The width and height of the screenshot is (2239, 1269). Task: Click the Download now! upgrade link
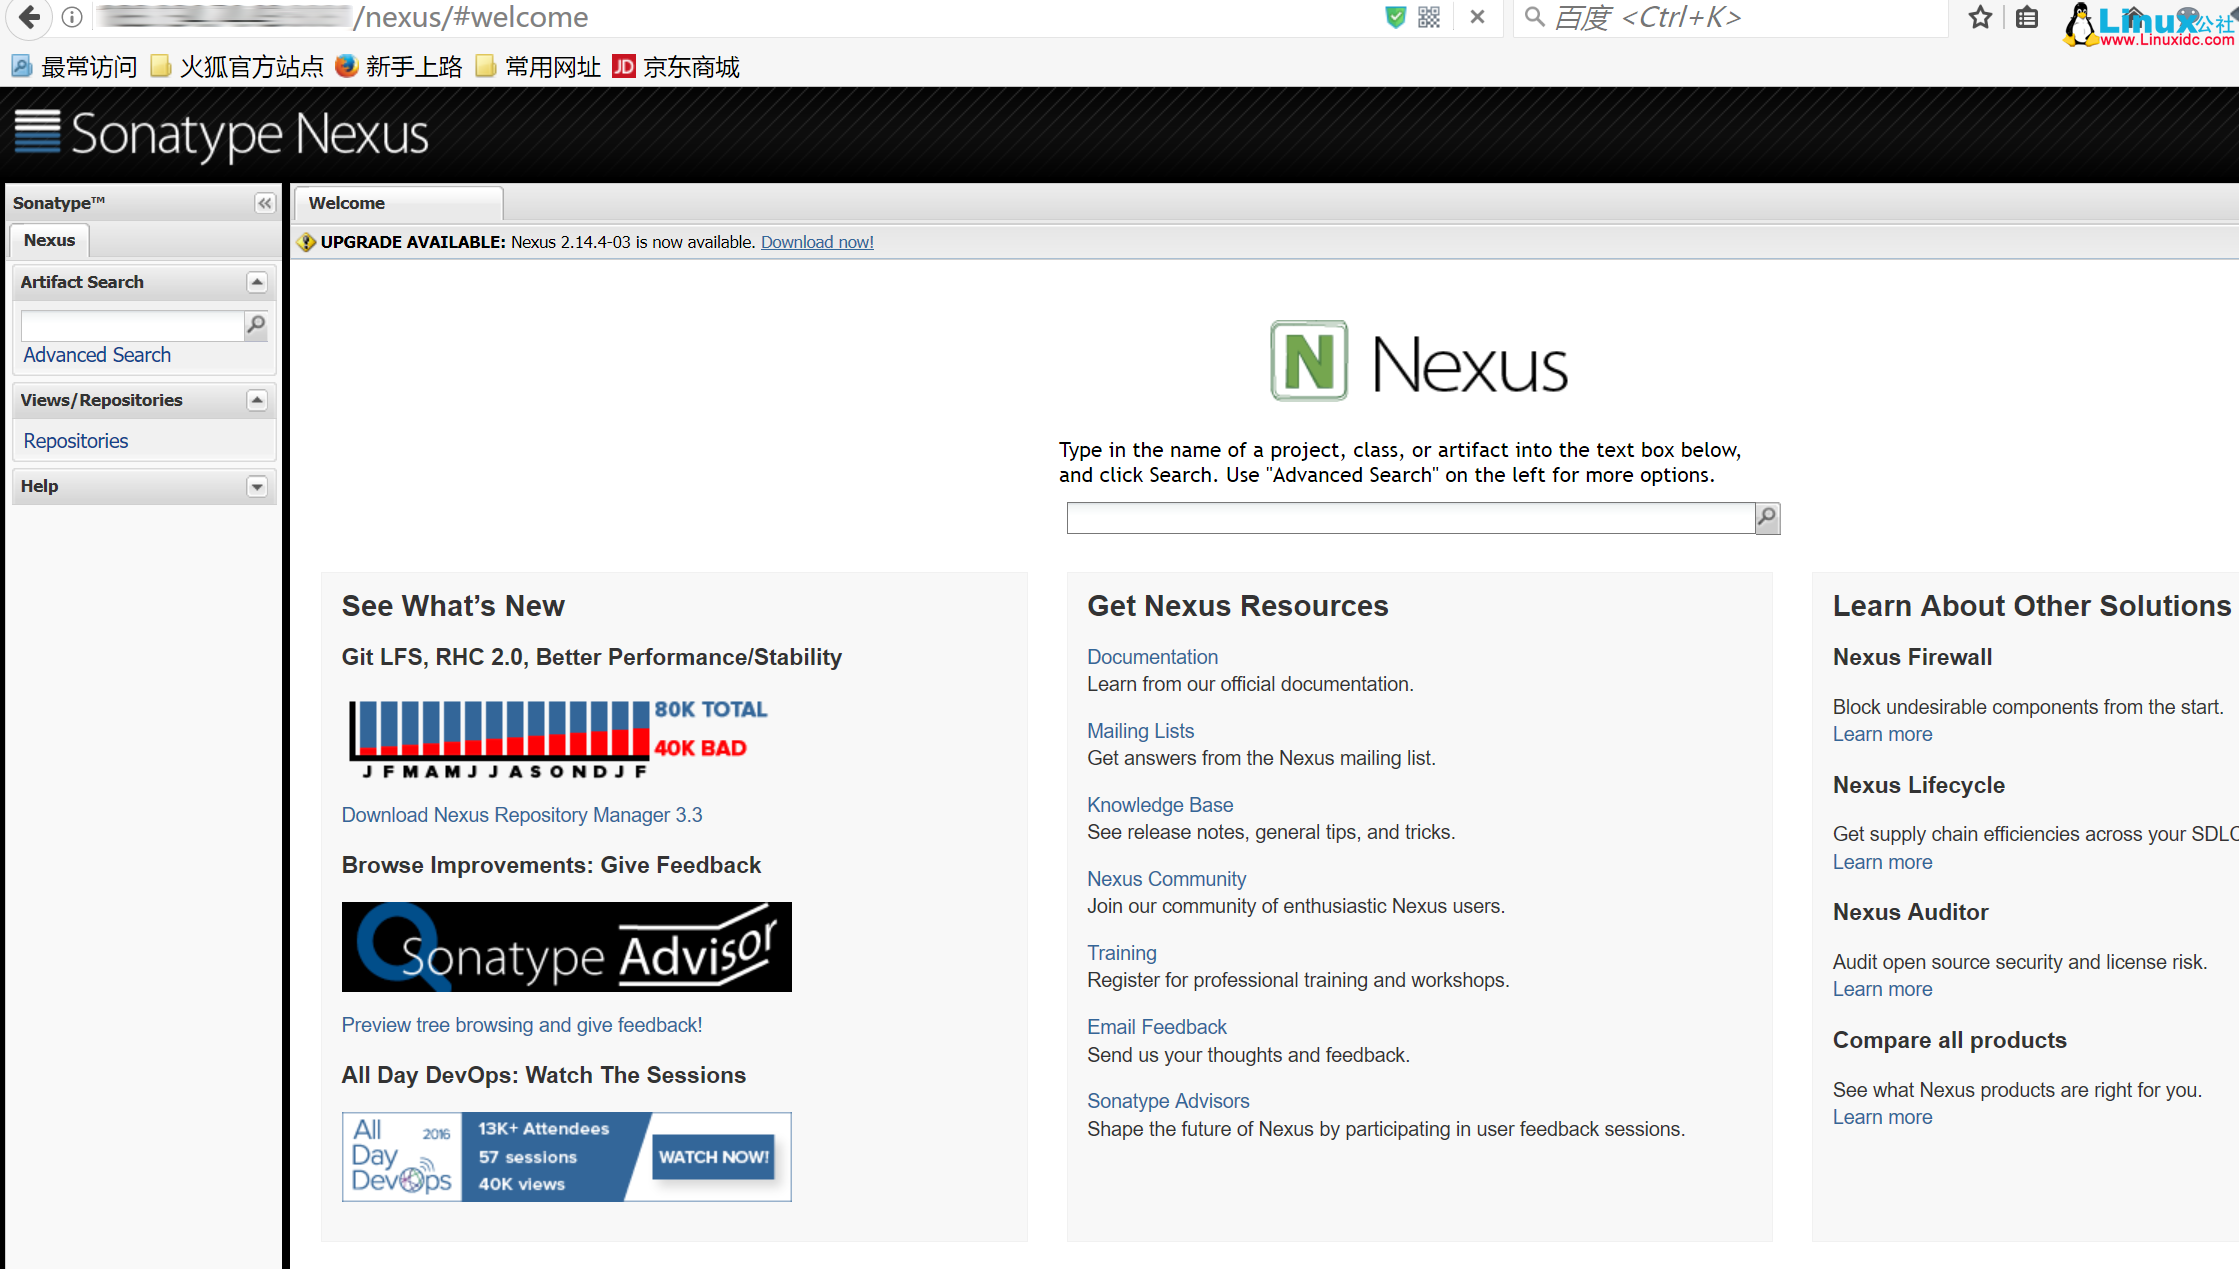[x=817, y=242]
